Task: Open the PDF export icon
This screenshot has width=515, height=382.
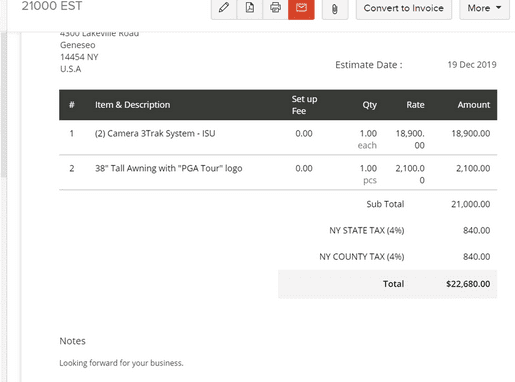Action: (x=250, y=8)
